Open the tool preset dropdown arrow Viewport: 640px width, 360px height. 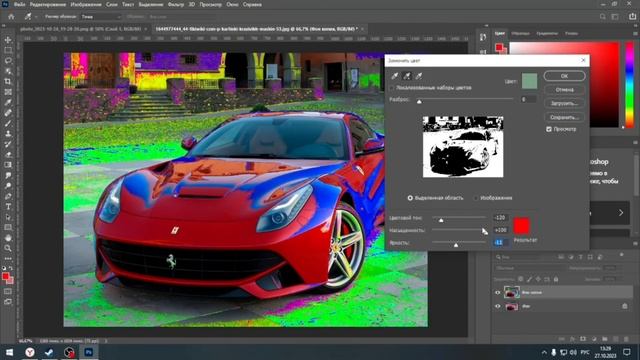pyautogui.click(x=36, y=17)
